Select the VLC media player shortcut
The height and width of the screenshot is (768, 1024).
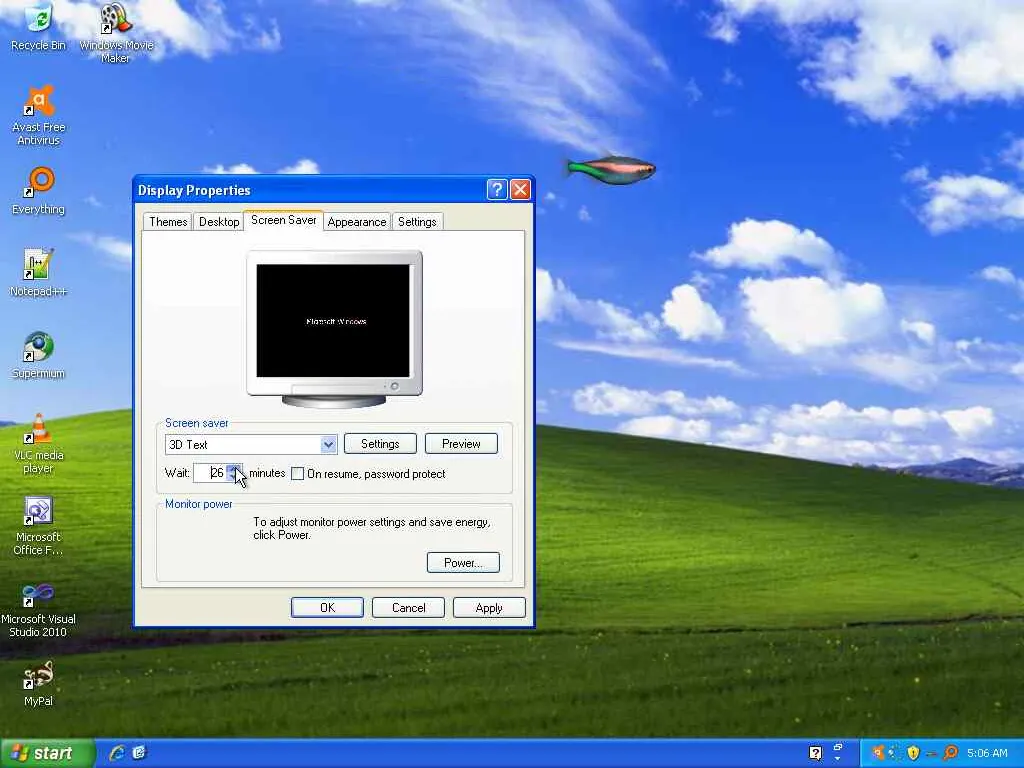(39, 443)
